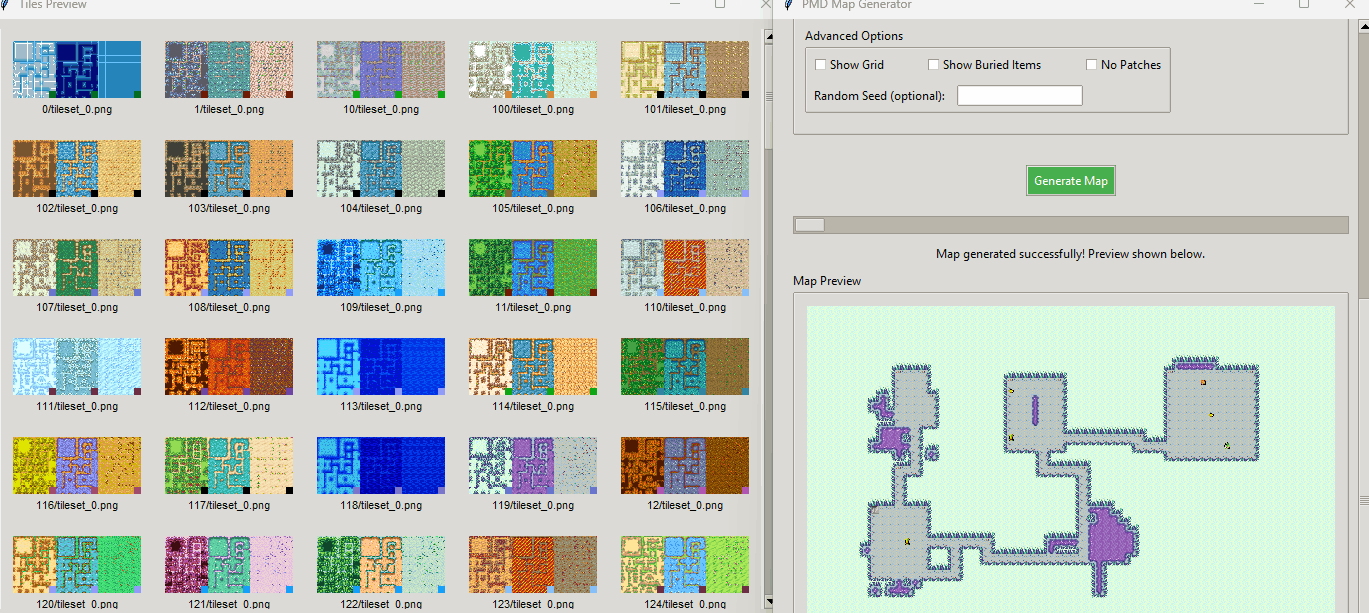Select the 119/tileset_0.png thumbnail
Image resolution: width=1369 pixels, height=613 pixels.
pyautogui.click(x=533, y=465)
